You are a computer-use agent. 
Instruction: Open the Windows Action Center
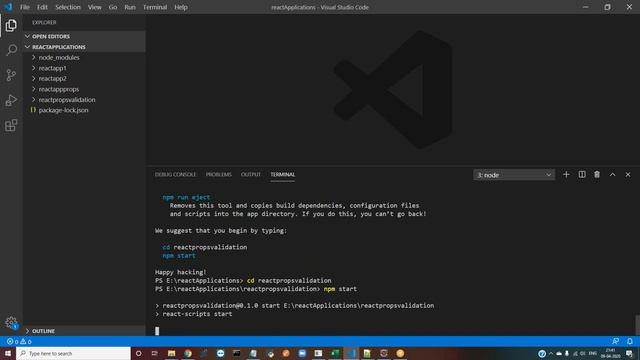630,353
